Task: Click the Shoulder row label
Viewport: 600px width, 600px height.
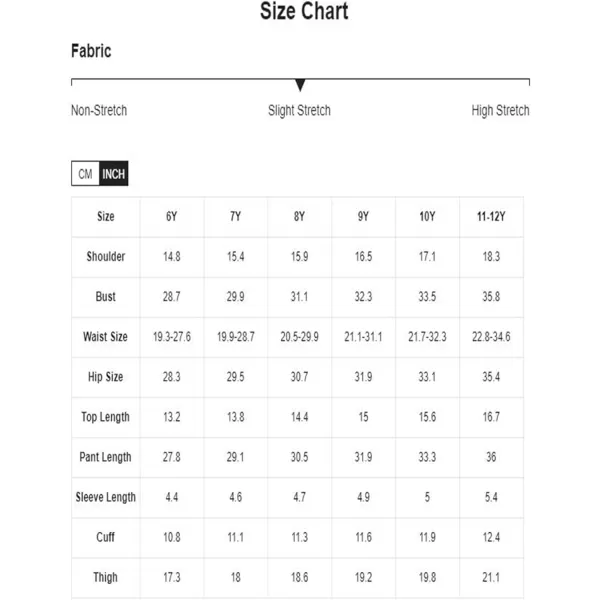Action: coord(106,257)
